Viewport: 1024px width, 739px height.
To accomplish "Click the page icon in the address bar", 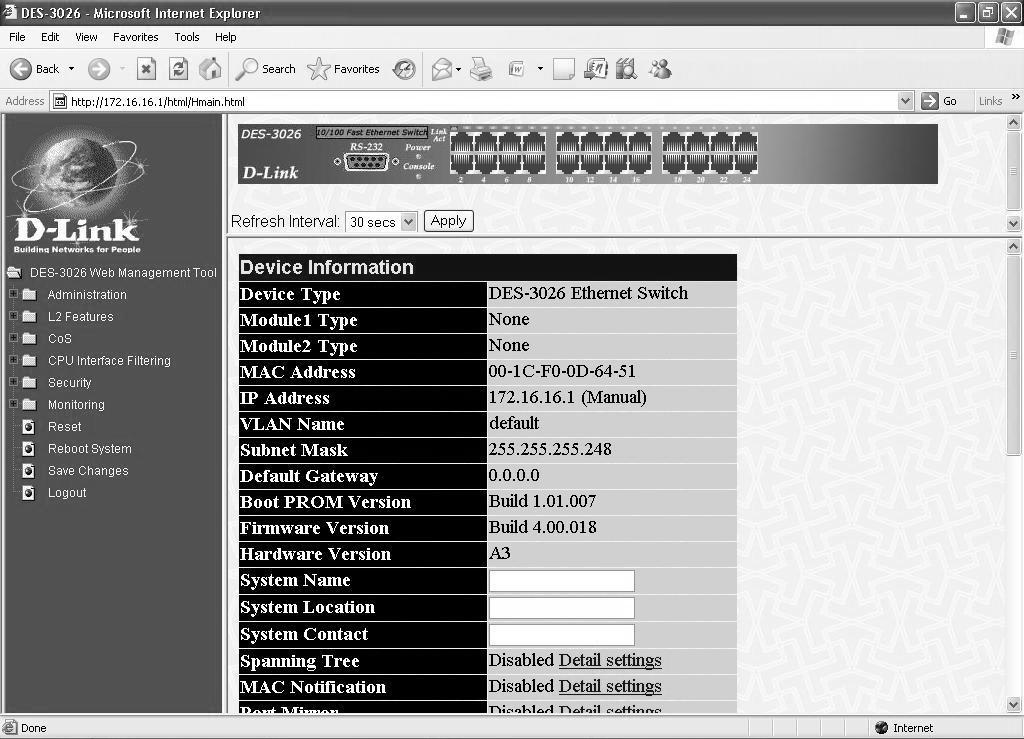I will (x=59, y=101).
